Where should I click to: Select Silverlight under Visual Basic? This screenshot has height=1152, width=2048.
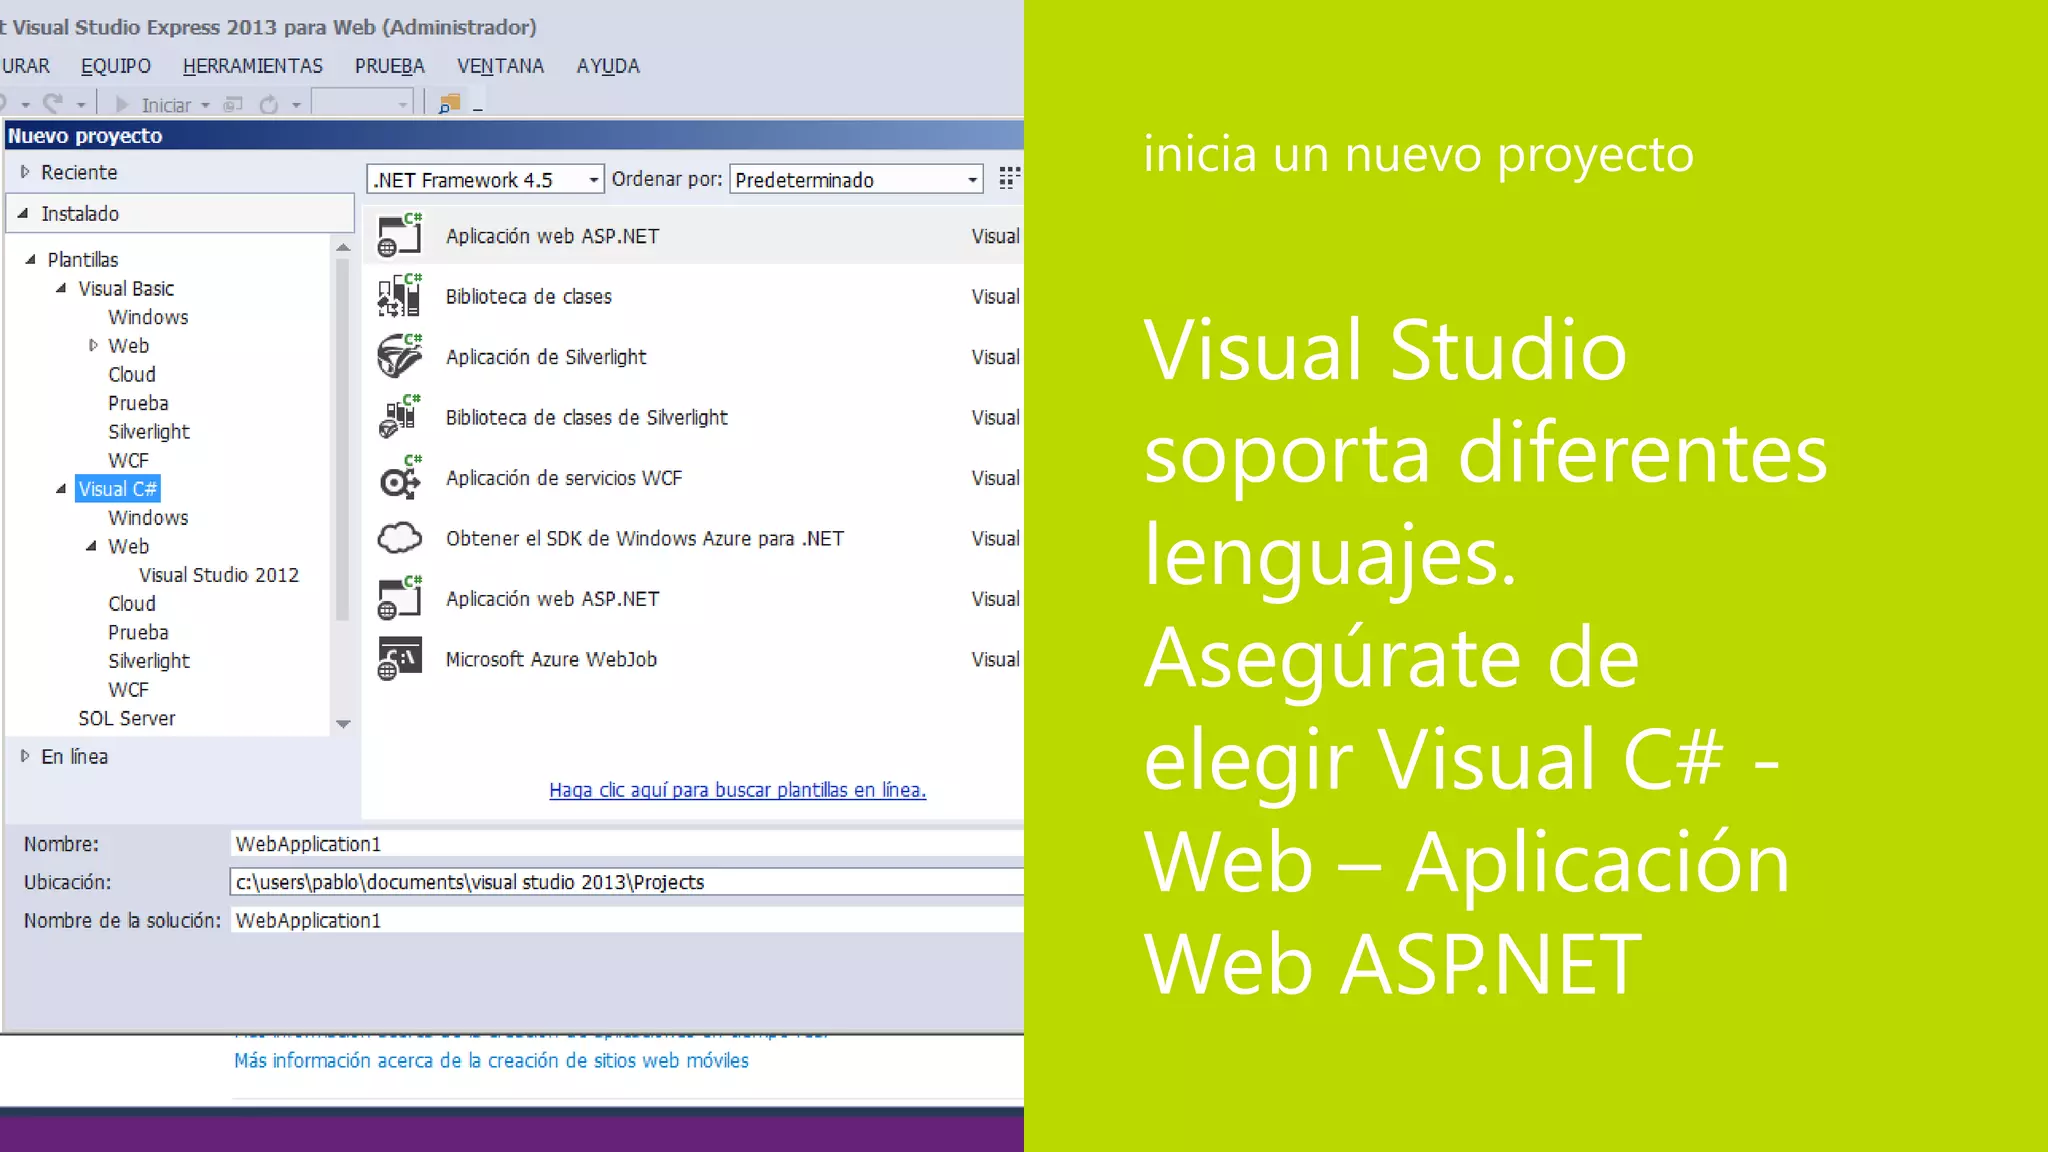(149, 432)
